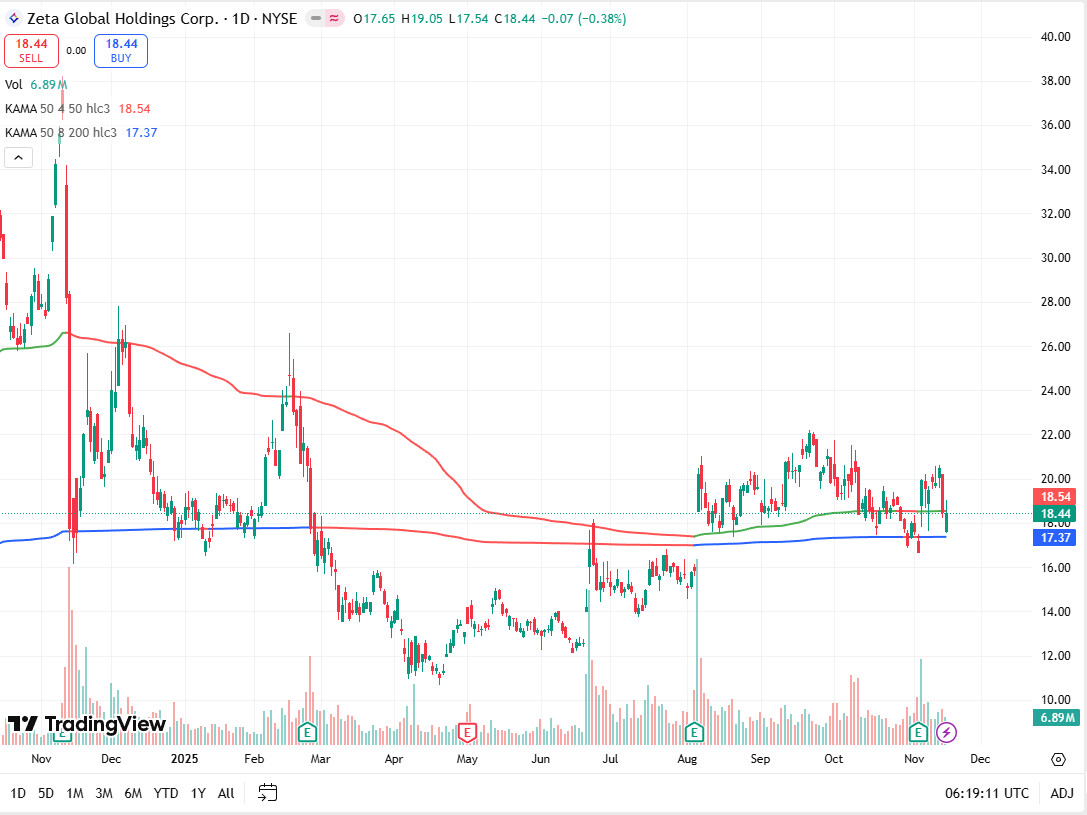Click the 18.44 SELL button

(x=31, y=51)
